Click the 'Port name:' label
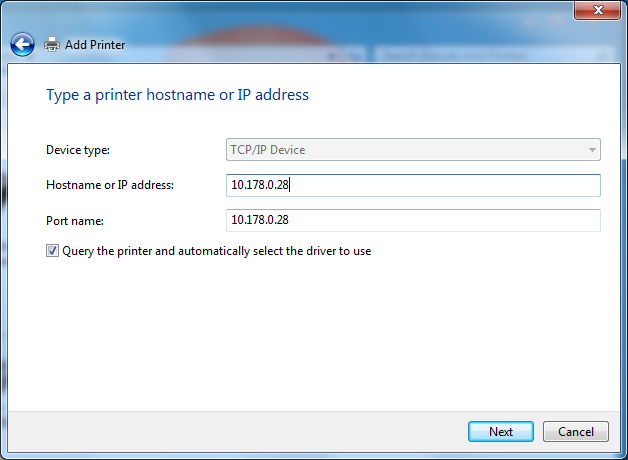628x460 pixels. tap(75, 220)
